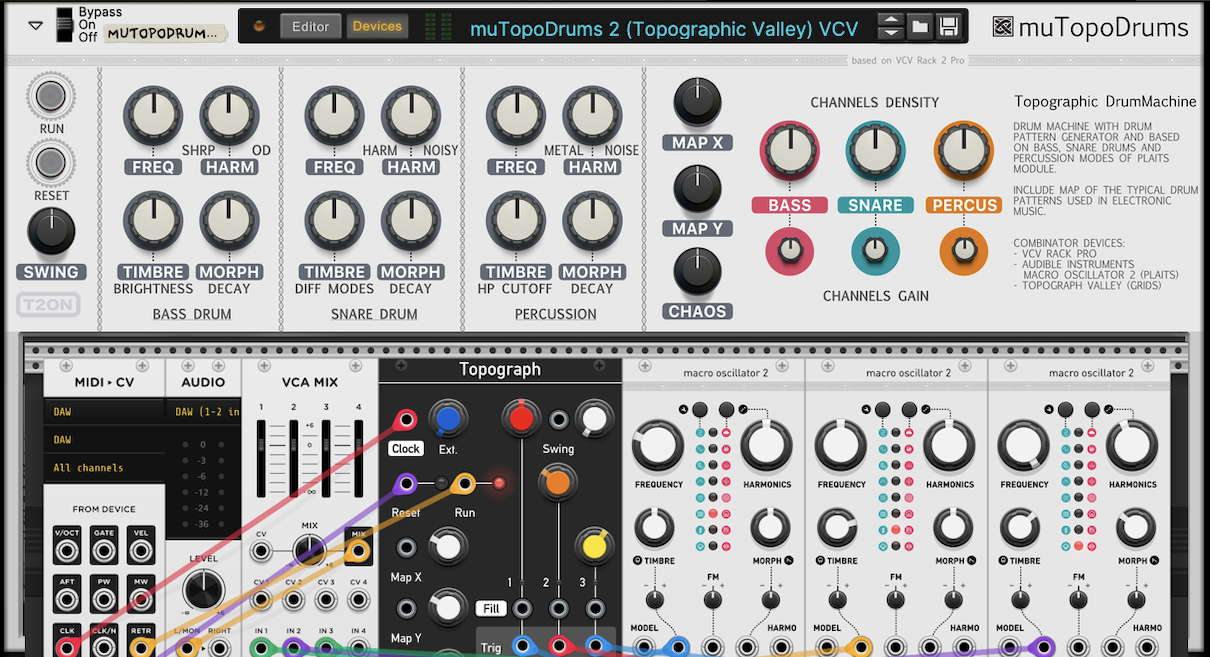Click the small orange PERCUS channel gain knob

(x=964, y=251)
